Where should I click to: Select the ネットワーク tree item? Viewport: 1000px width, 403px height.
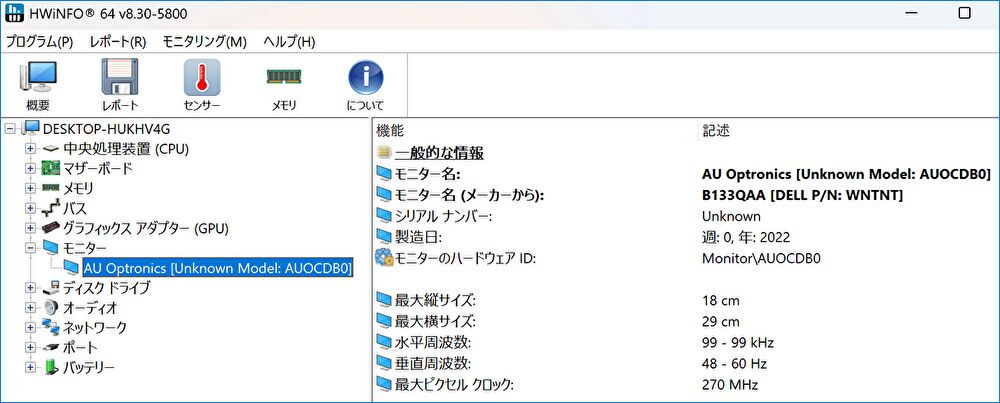coord(94,327)
